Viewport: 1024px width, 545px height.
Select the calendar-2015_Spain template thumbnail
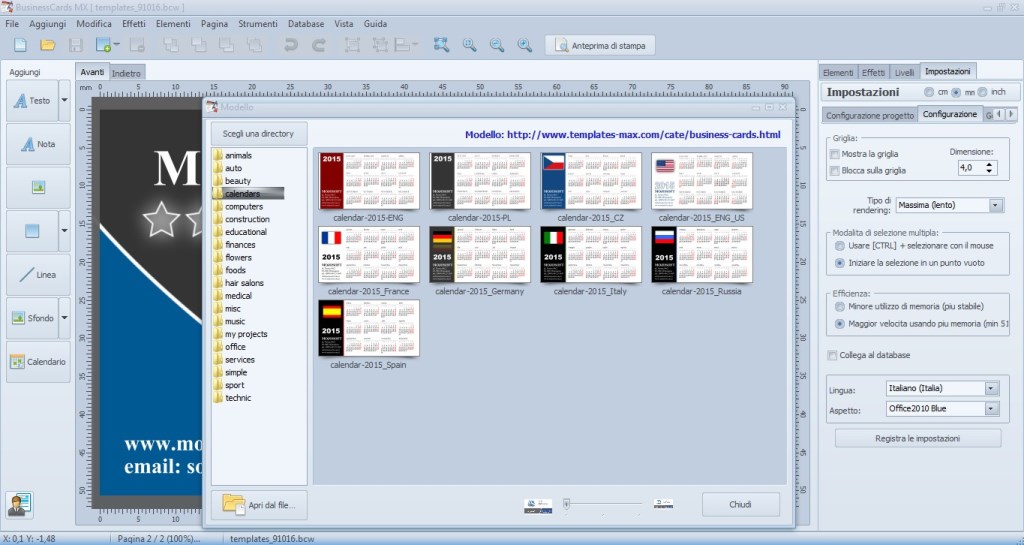[x=369, y=328]
